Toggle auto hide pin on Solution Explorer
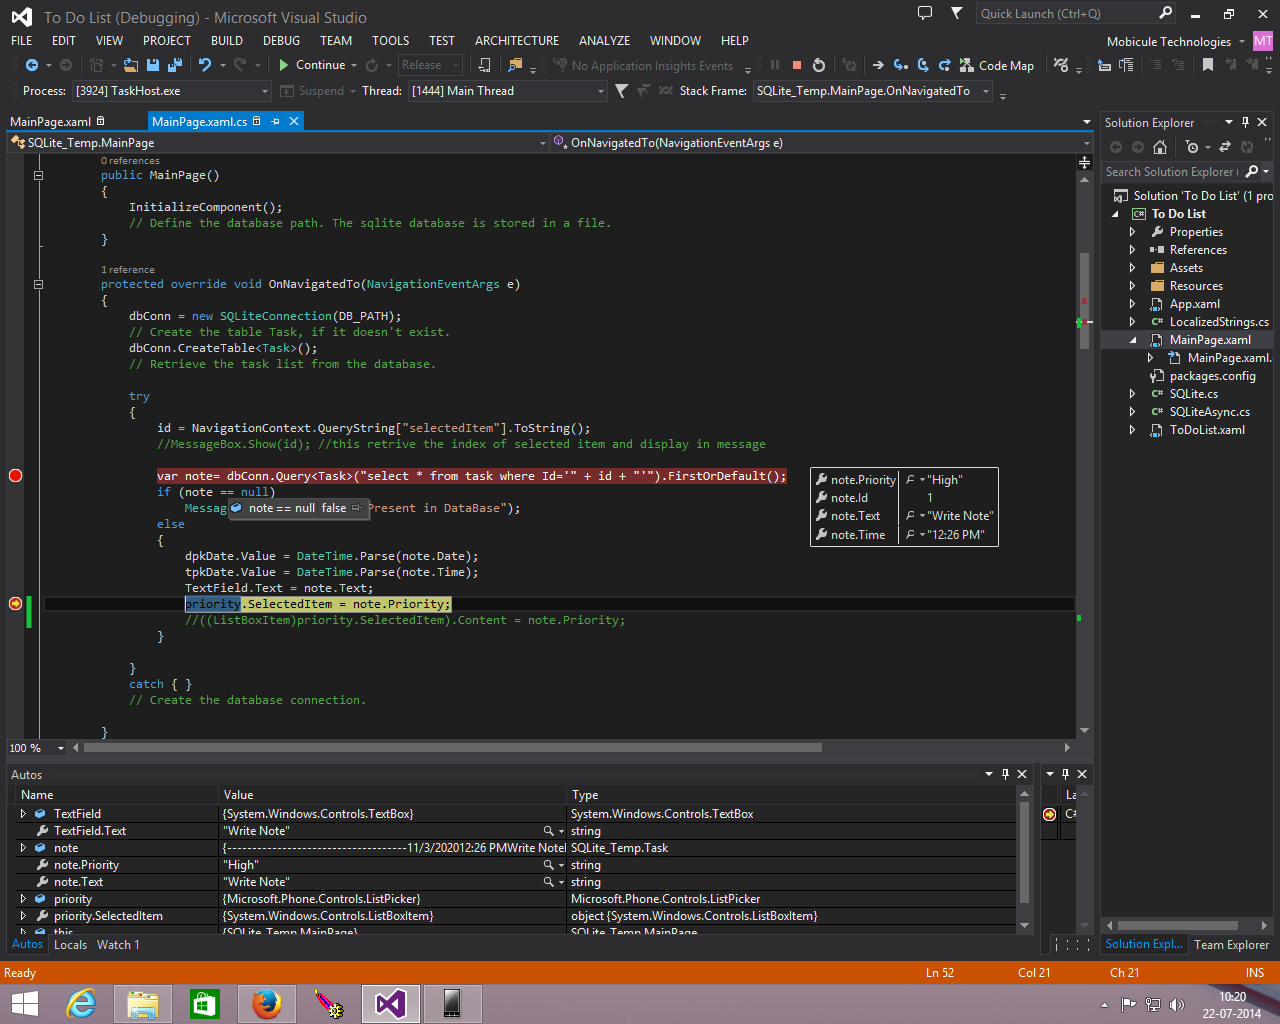The width and height of the screenshot is (1280, 1024). click(1245, 123)
